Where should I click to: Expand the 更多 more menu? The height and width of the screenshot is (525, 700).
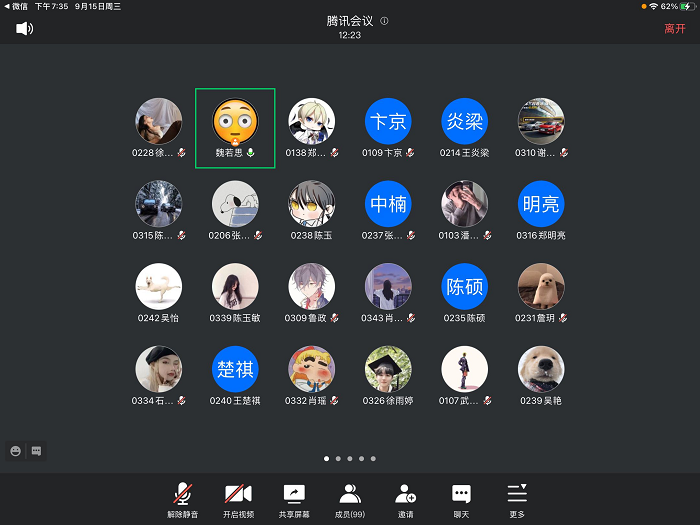click(x=517, y=498)
